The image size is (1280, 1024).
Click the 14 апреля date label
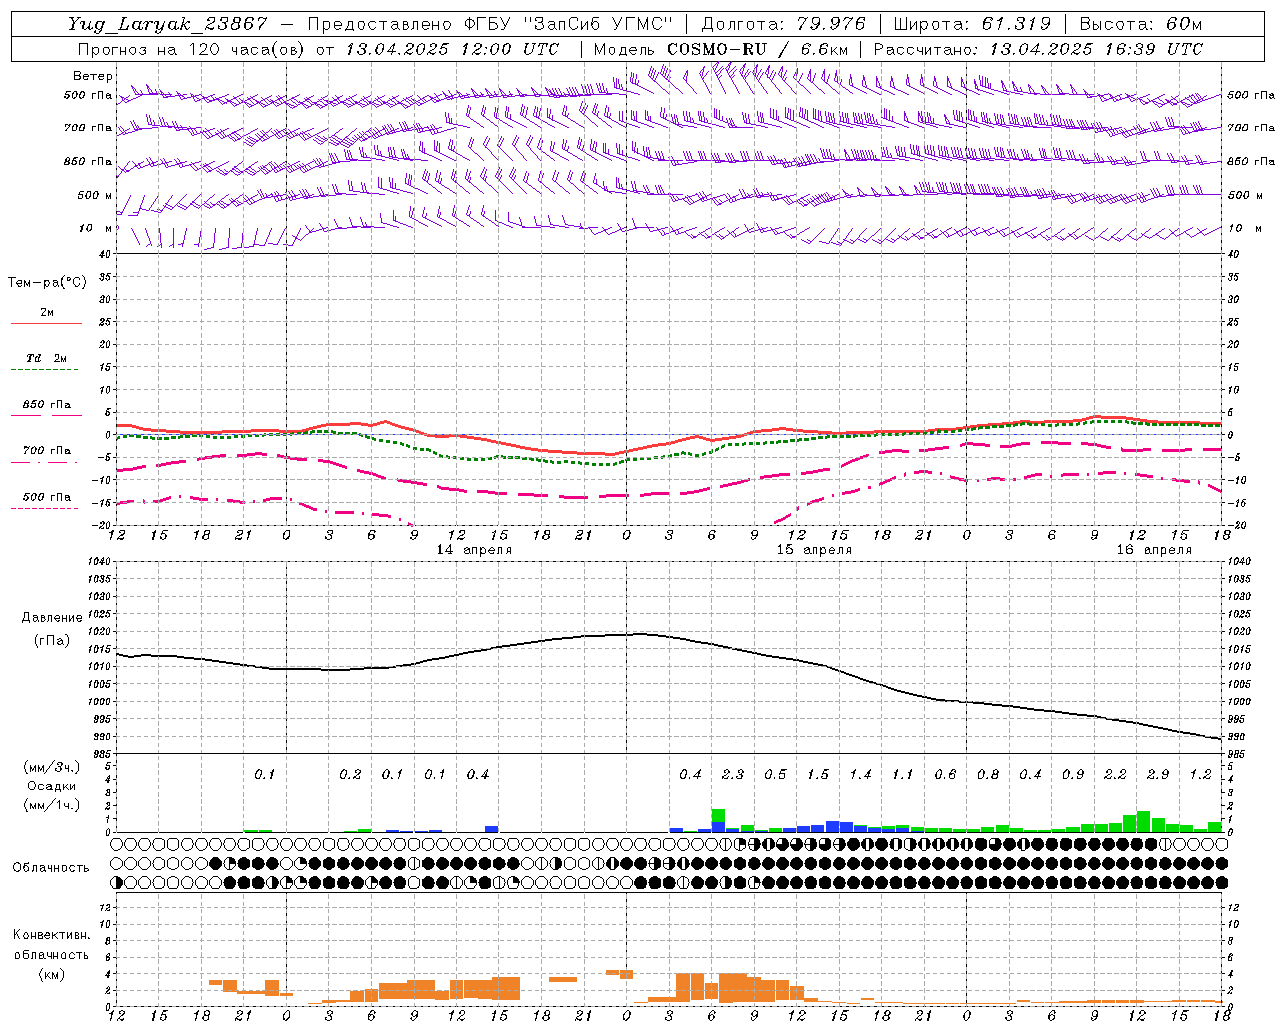click(475, 550)
